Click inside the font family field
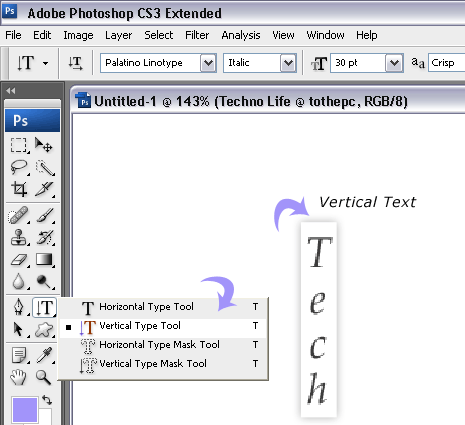The height and width of the screenshot is (425, 465). (x=151, y=63)
